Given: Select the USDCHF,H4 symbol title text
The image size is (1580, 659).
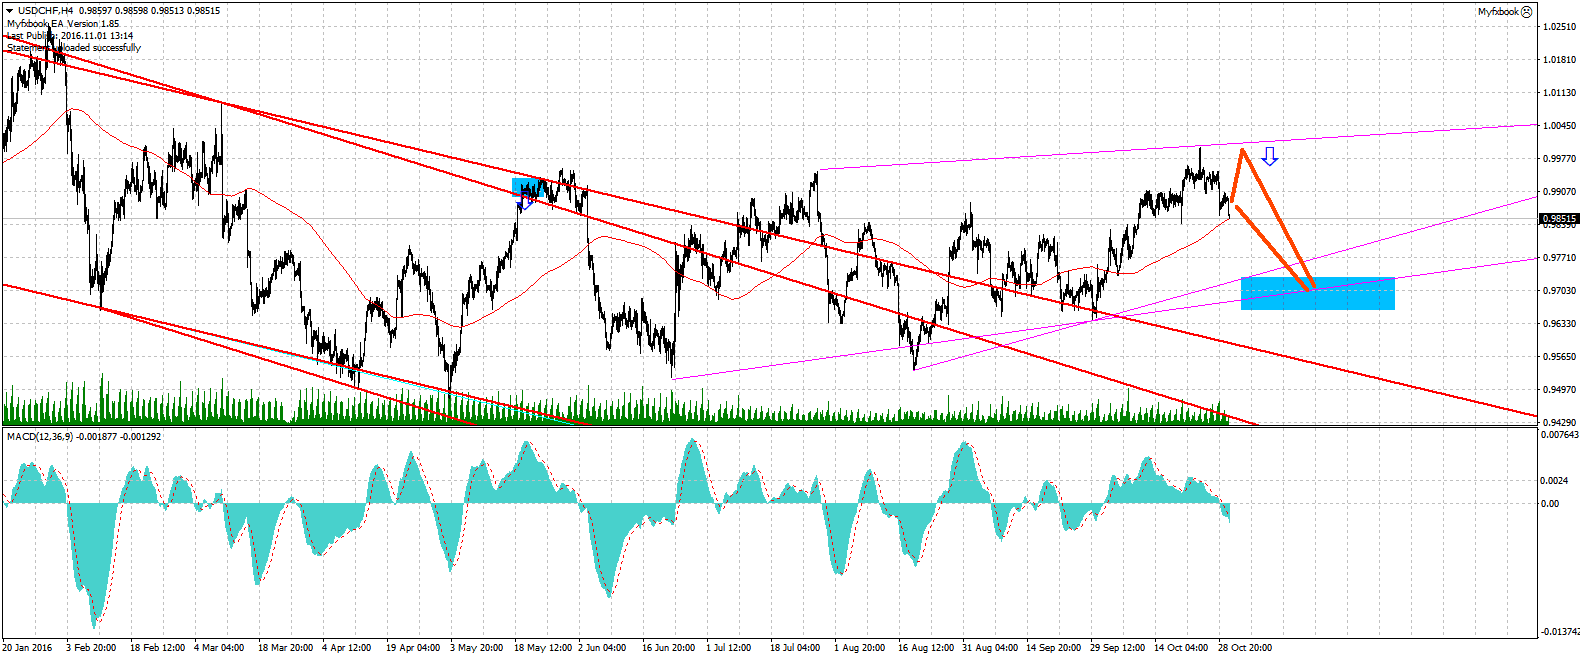Looking at the screenshot, I should click(x=45, y=11).
